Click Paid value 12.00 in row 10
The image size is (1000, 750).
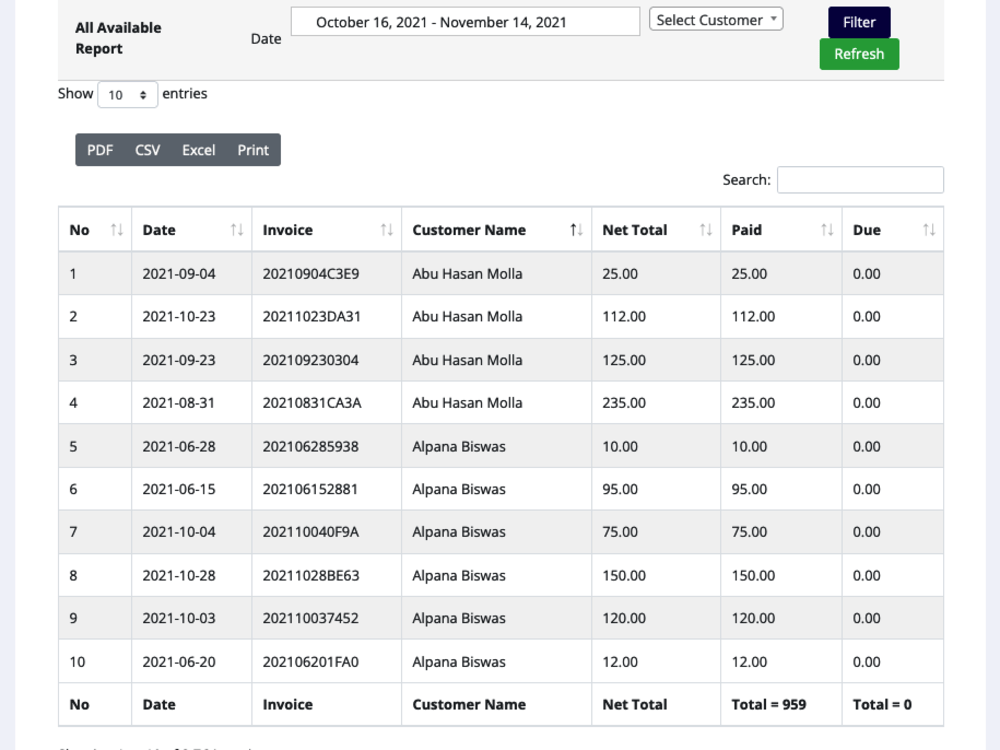pyautogui.click(x=749, y=662)
